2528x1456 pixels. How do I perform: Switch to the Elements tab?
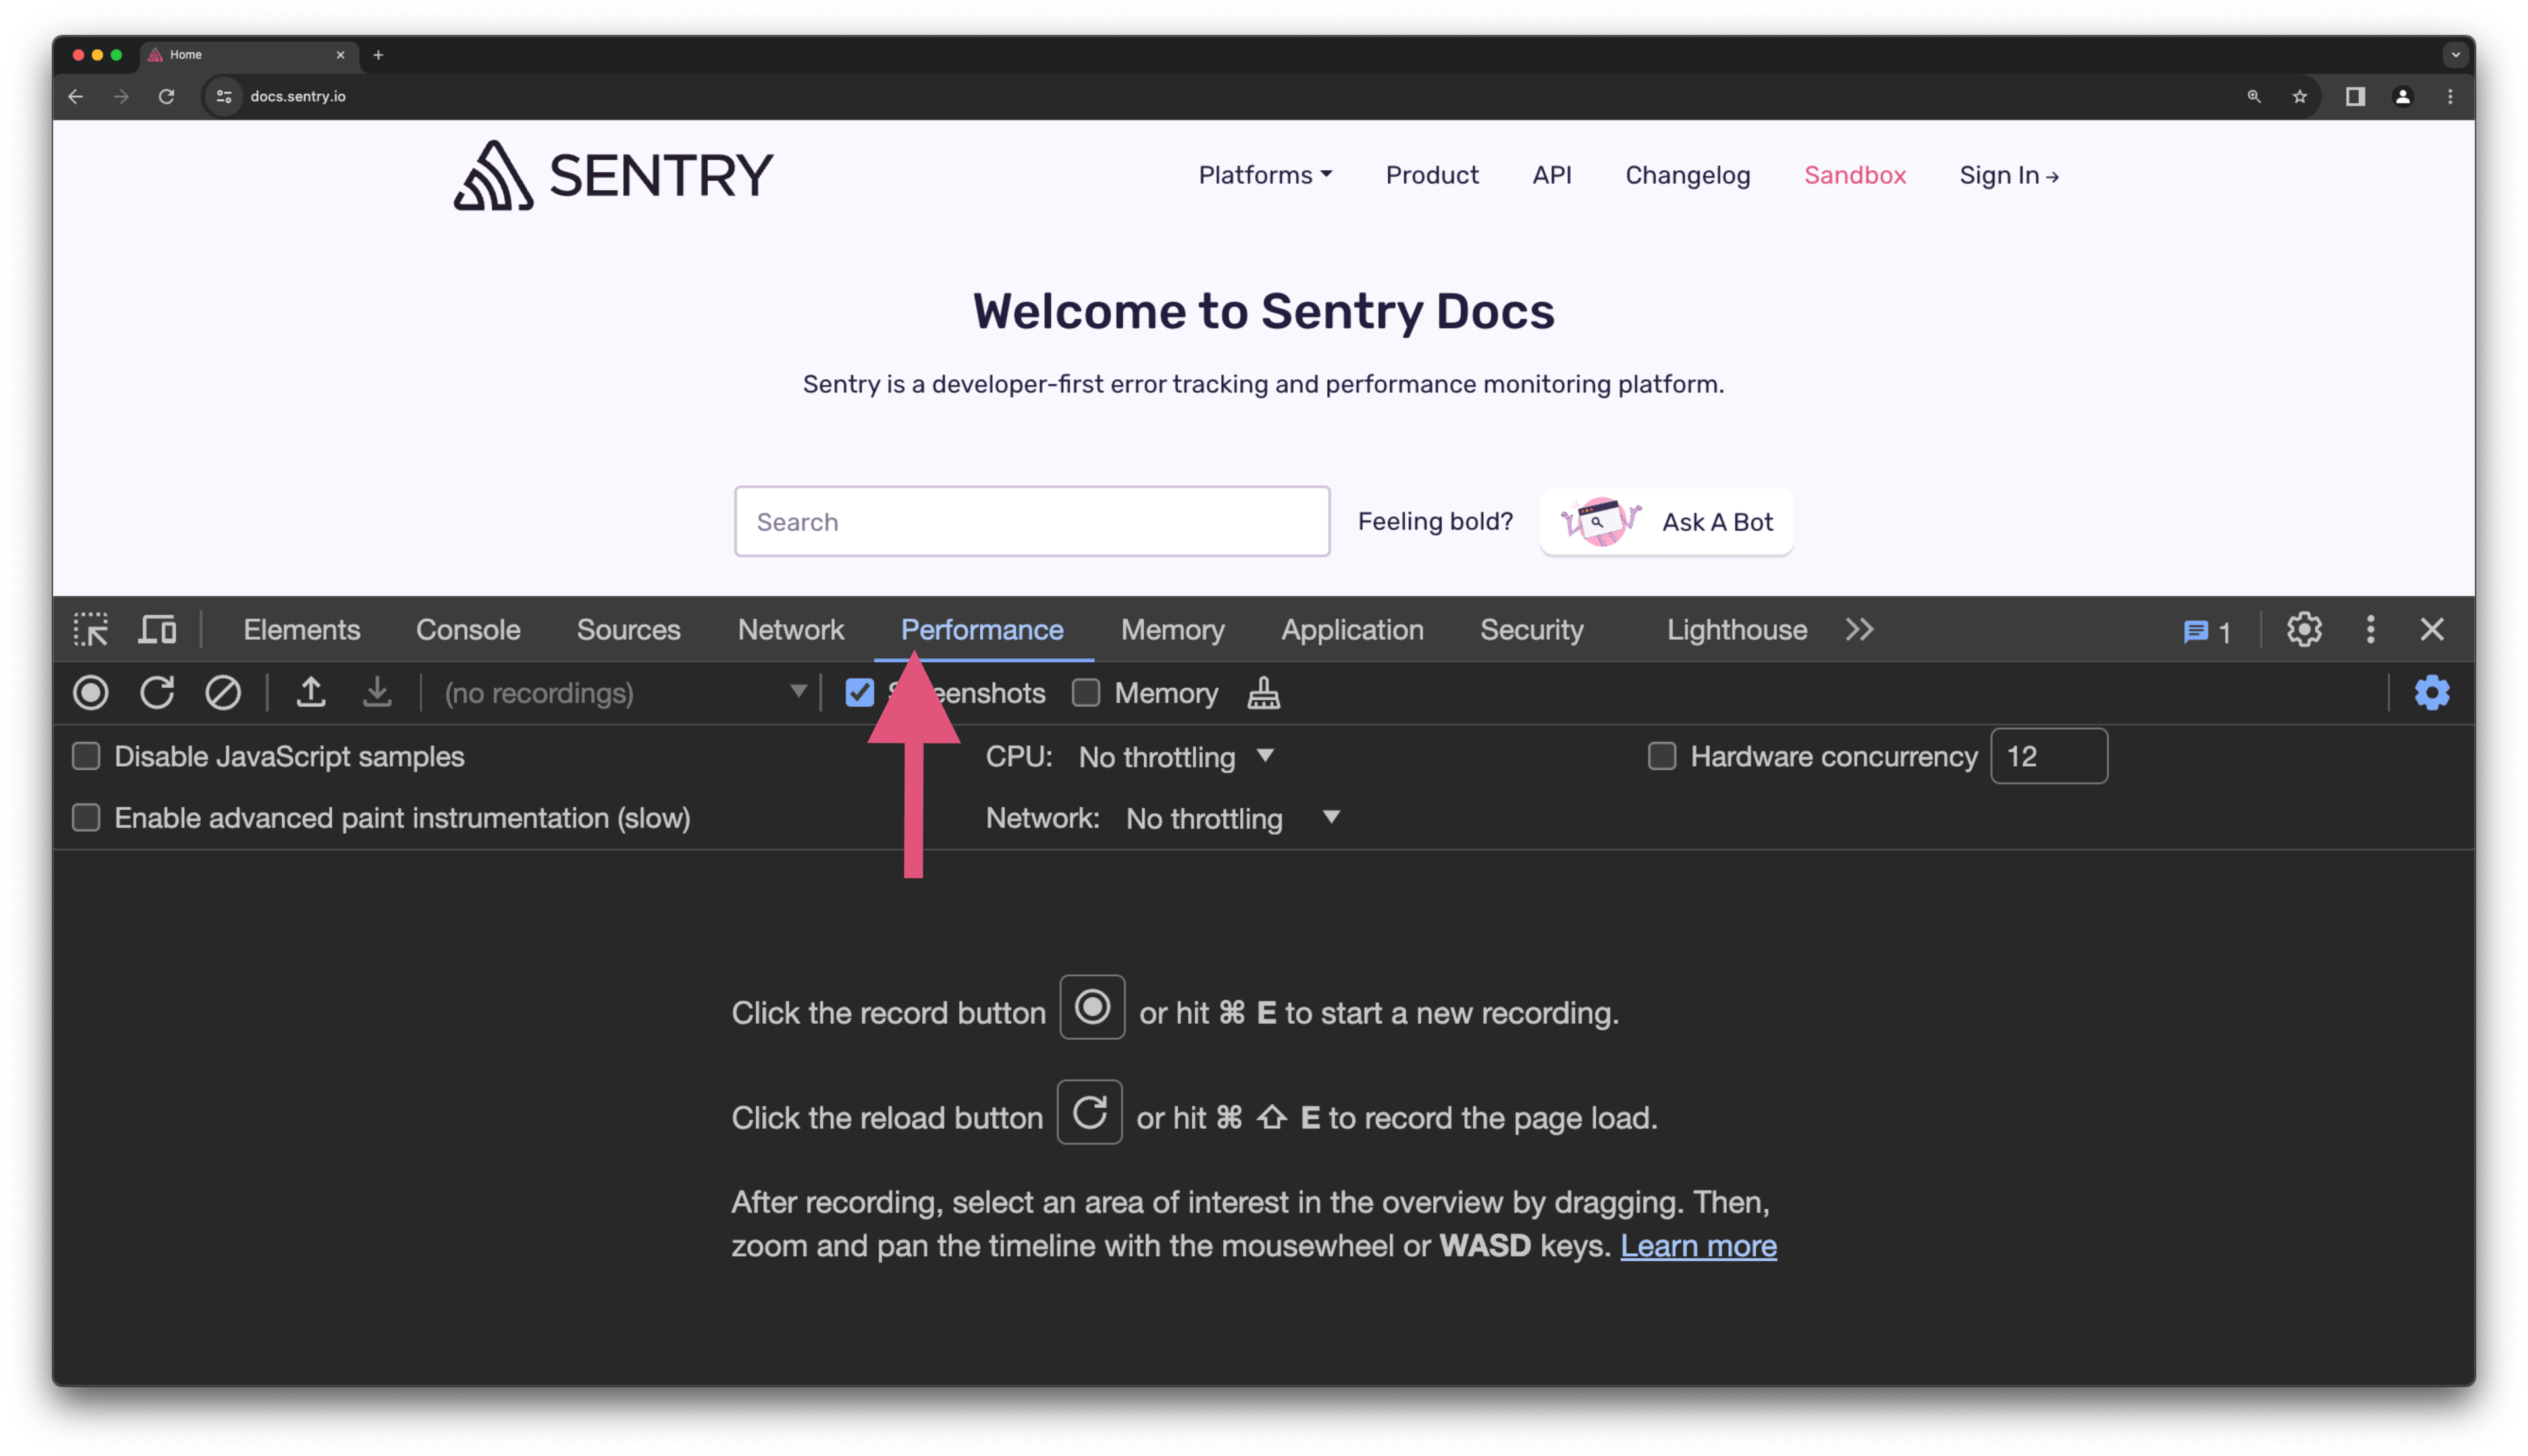click(302, 630)
